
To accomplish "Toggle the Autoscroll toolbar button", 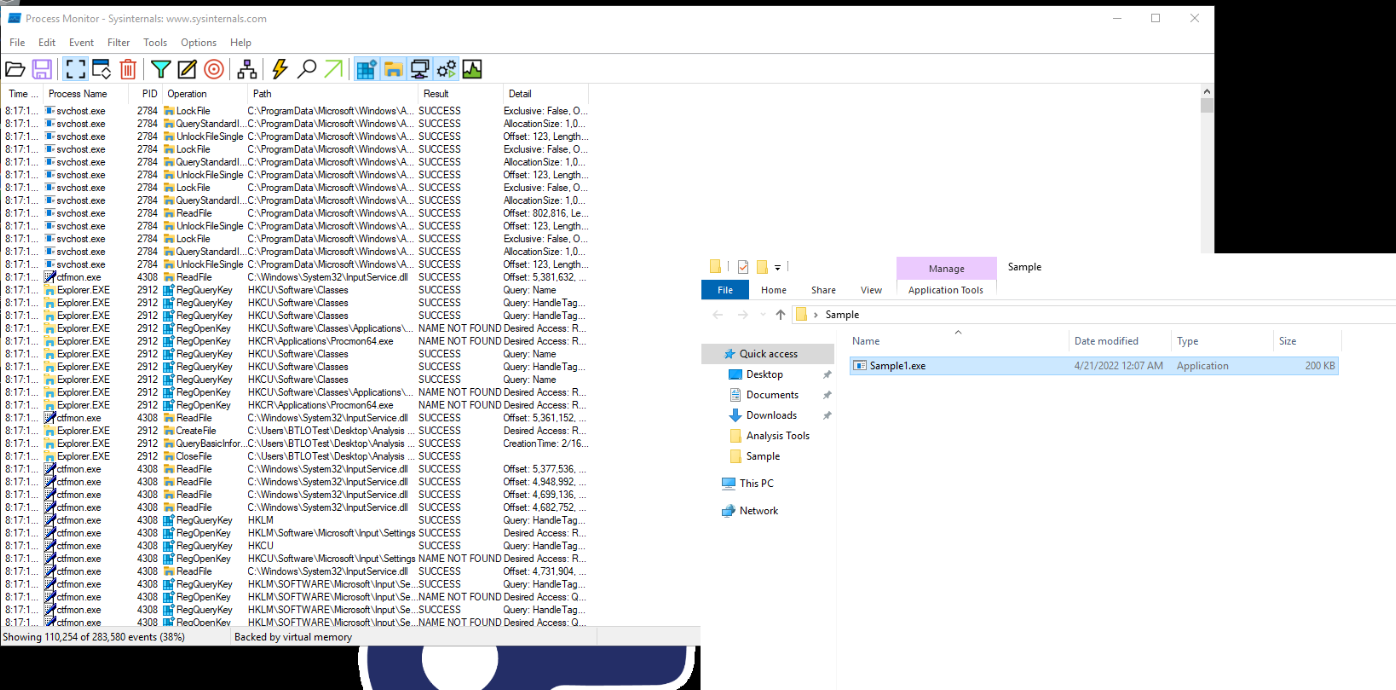I will point(101,69).
